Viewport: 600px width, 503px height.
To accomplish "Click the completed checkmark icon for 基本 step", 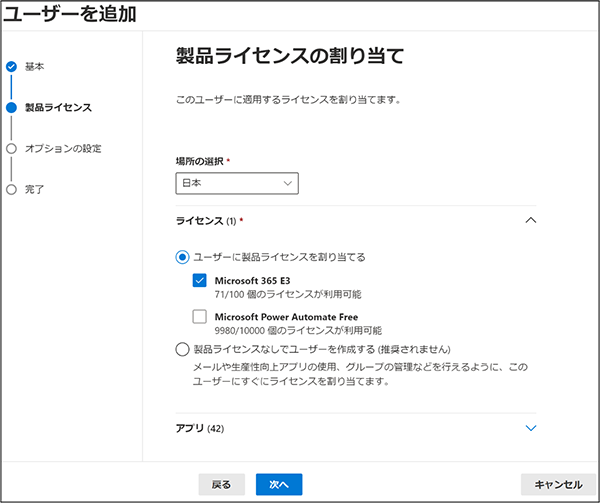I will tap(11, 67).
